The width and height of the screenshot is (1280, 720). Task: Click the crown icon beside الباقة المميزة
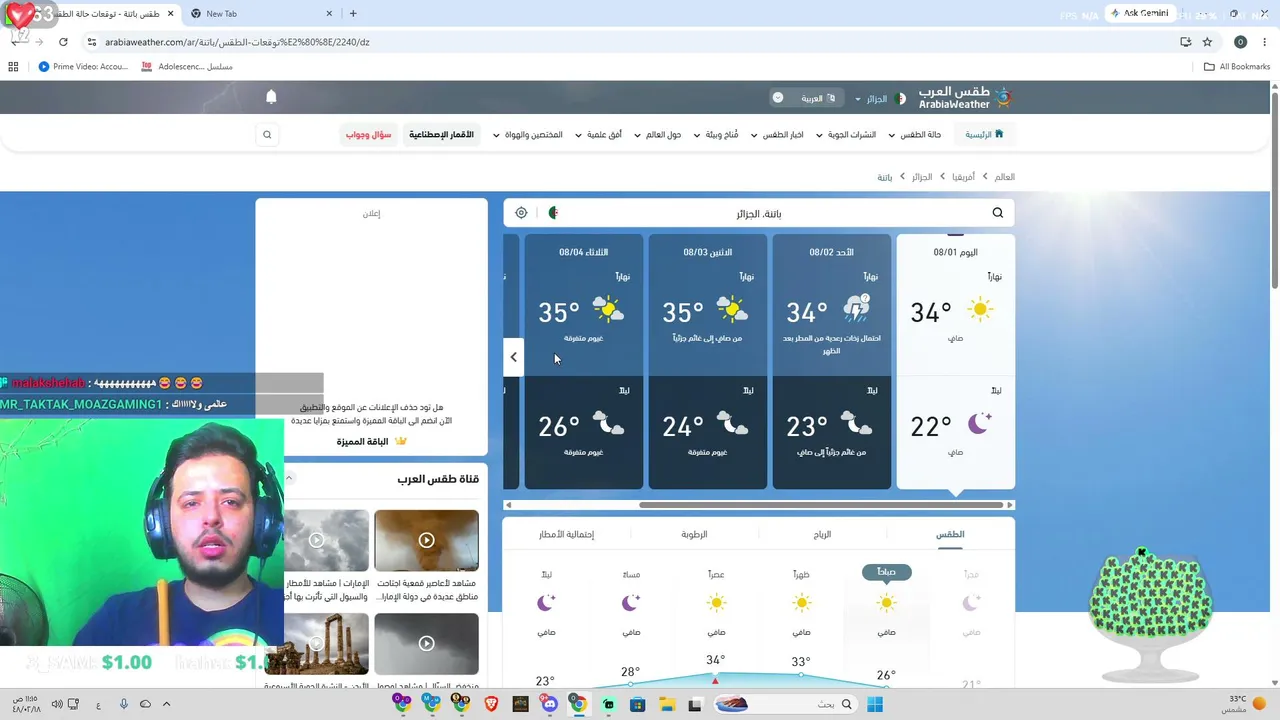pos(401,441)
